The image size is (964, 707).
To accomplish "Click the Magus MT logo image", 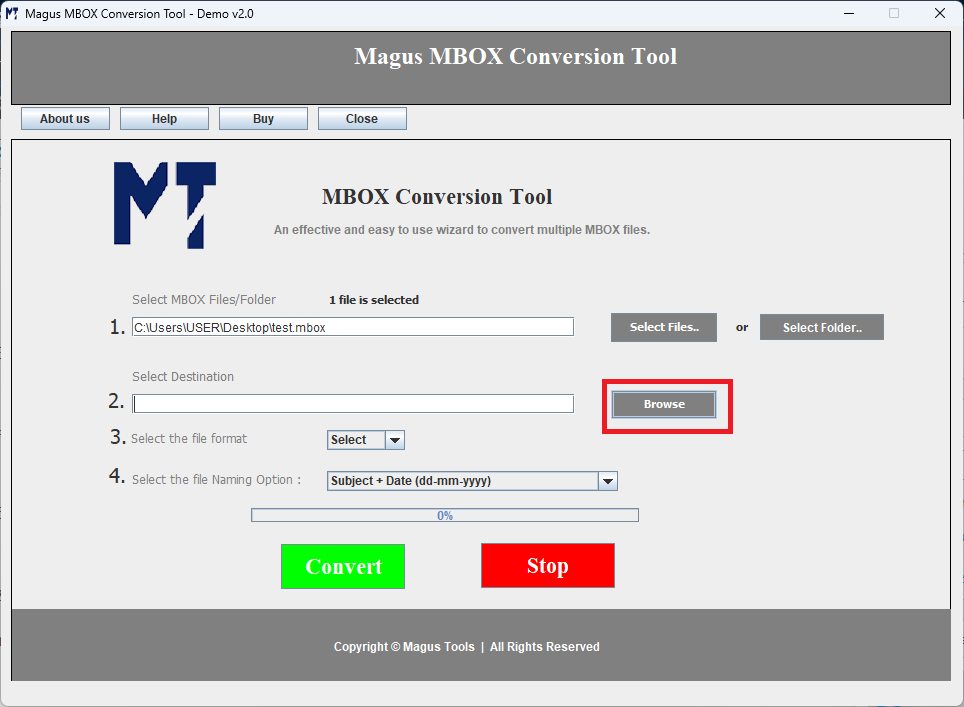I will pyautogui.click(x=165, y=205).
